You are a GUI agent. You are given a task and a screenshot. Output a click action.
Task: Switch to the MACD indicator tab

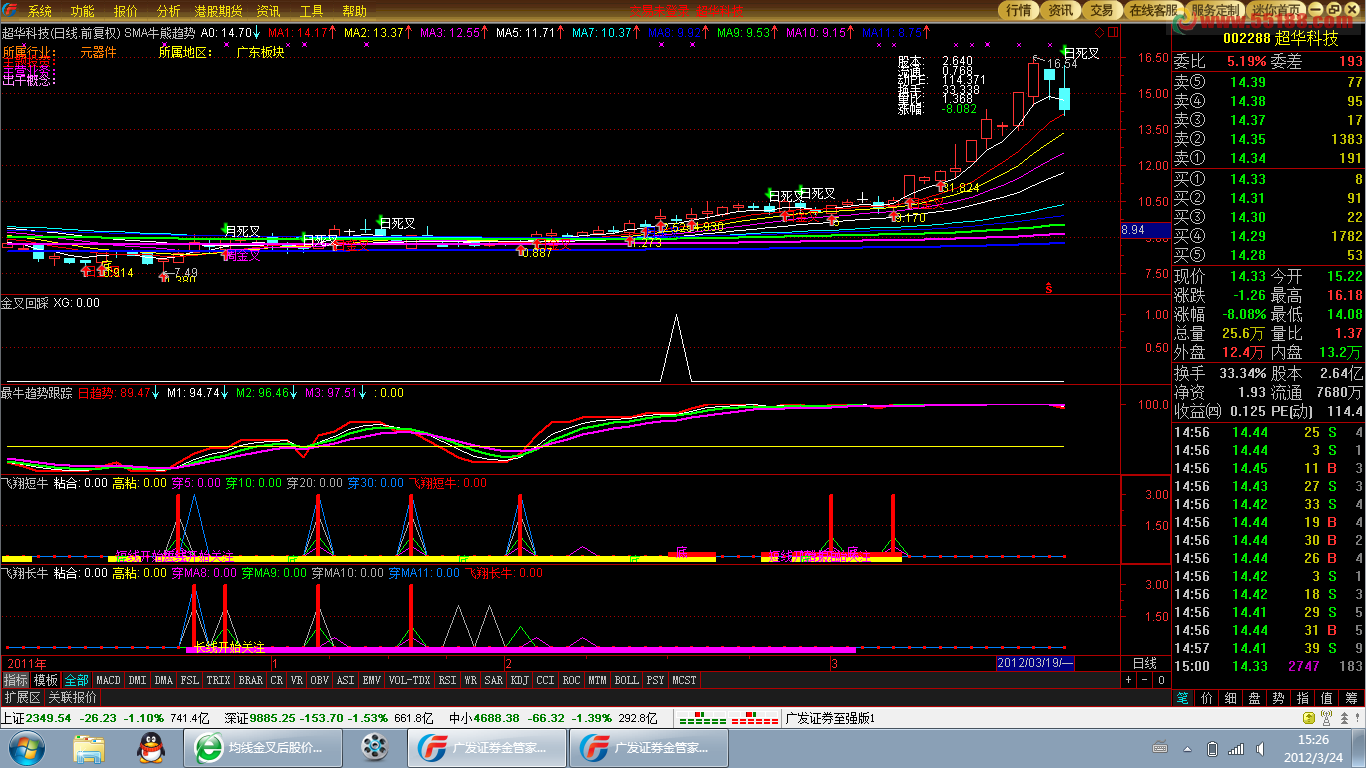108,680
